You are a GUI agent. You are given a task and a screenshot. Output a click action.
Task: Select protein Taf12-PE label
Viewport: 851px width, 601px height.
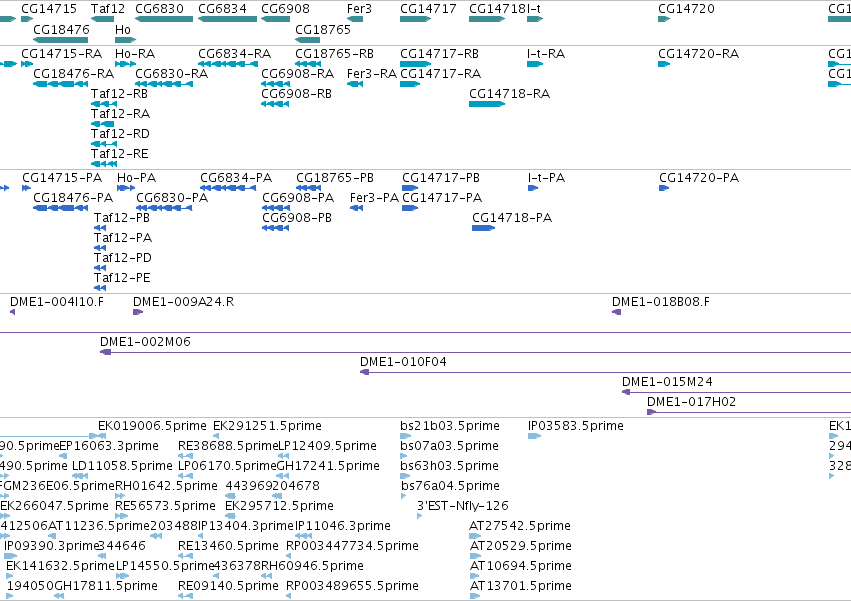pyautogui.click(x=122, y=278)
